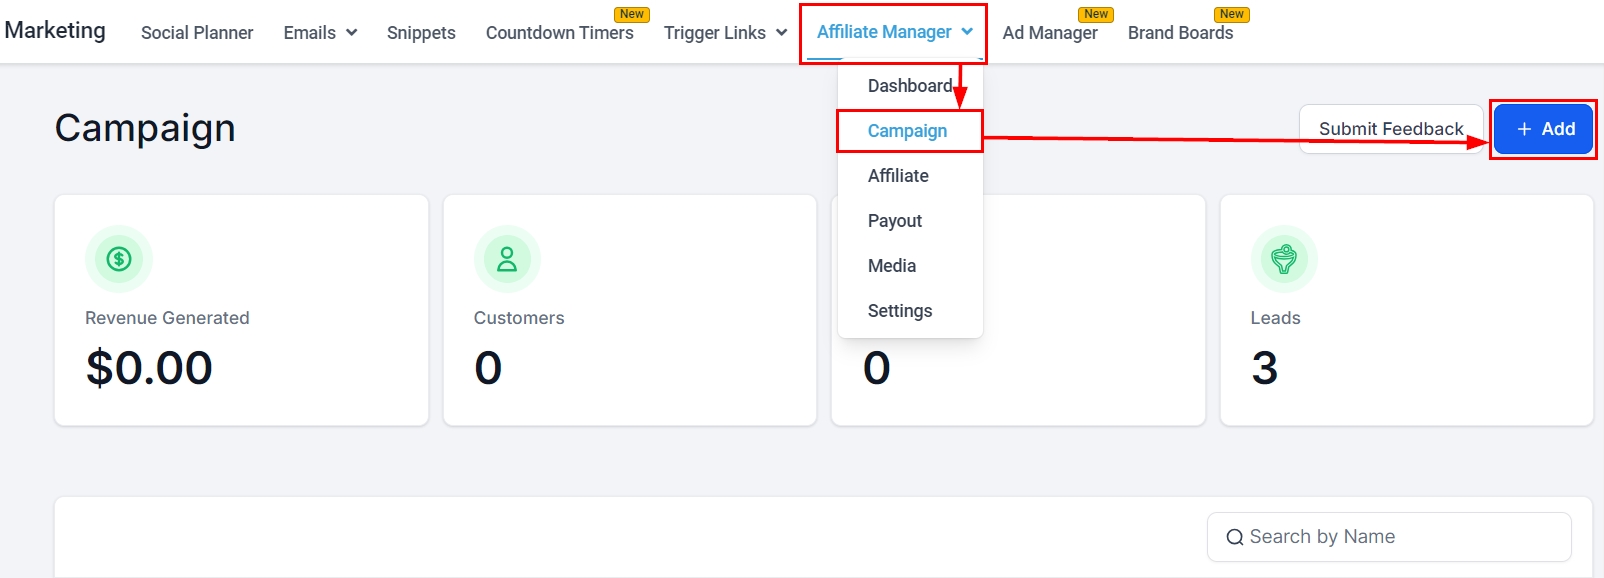Open the Ad Manager tab
The width and height of the screenshot is (1604, 578).
tap(1050, 33)
